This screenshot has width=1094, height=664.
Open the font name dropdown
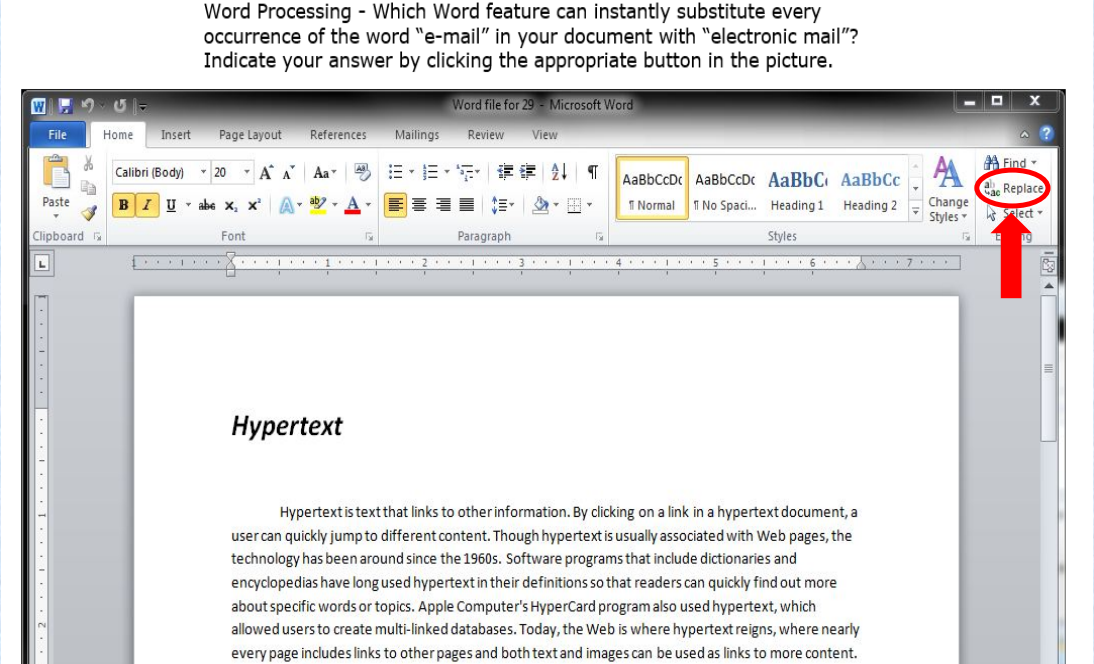(204, 172)
